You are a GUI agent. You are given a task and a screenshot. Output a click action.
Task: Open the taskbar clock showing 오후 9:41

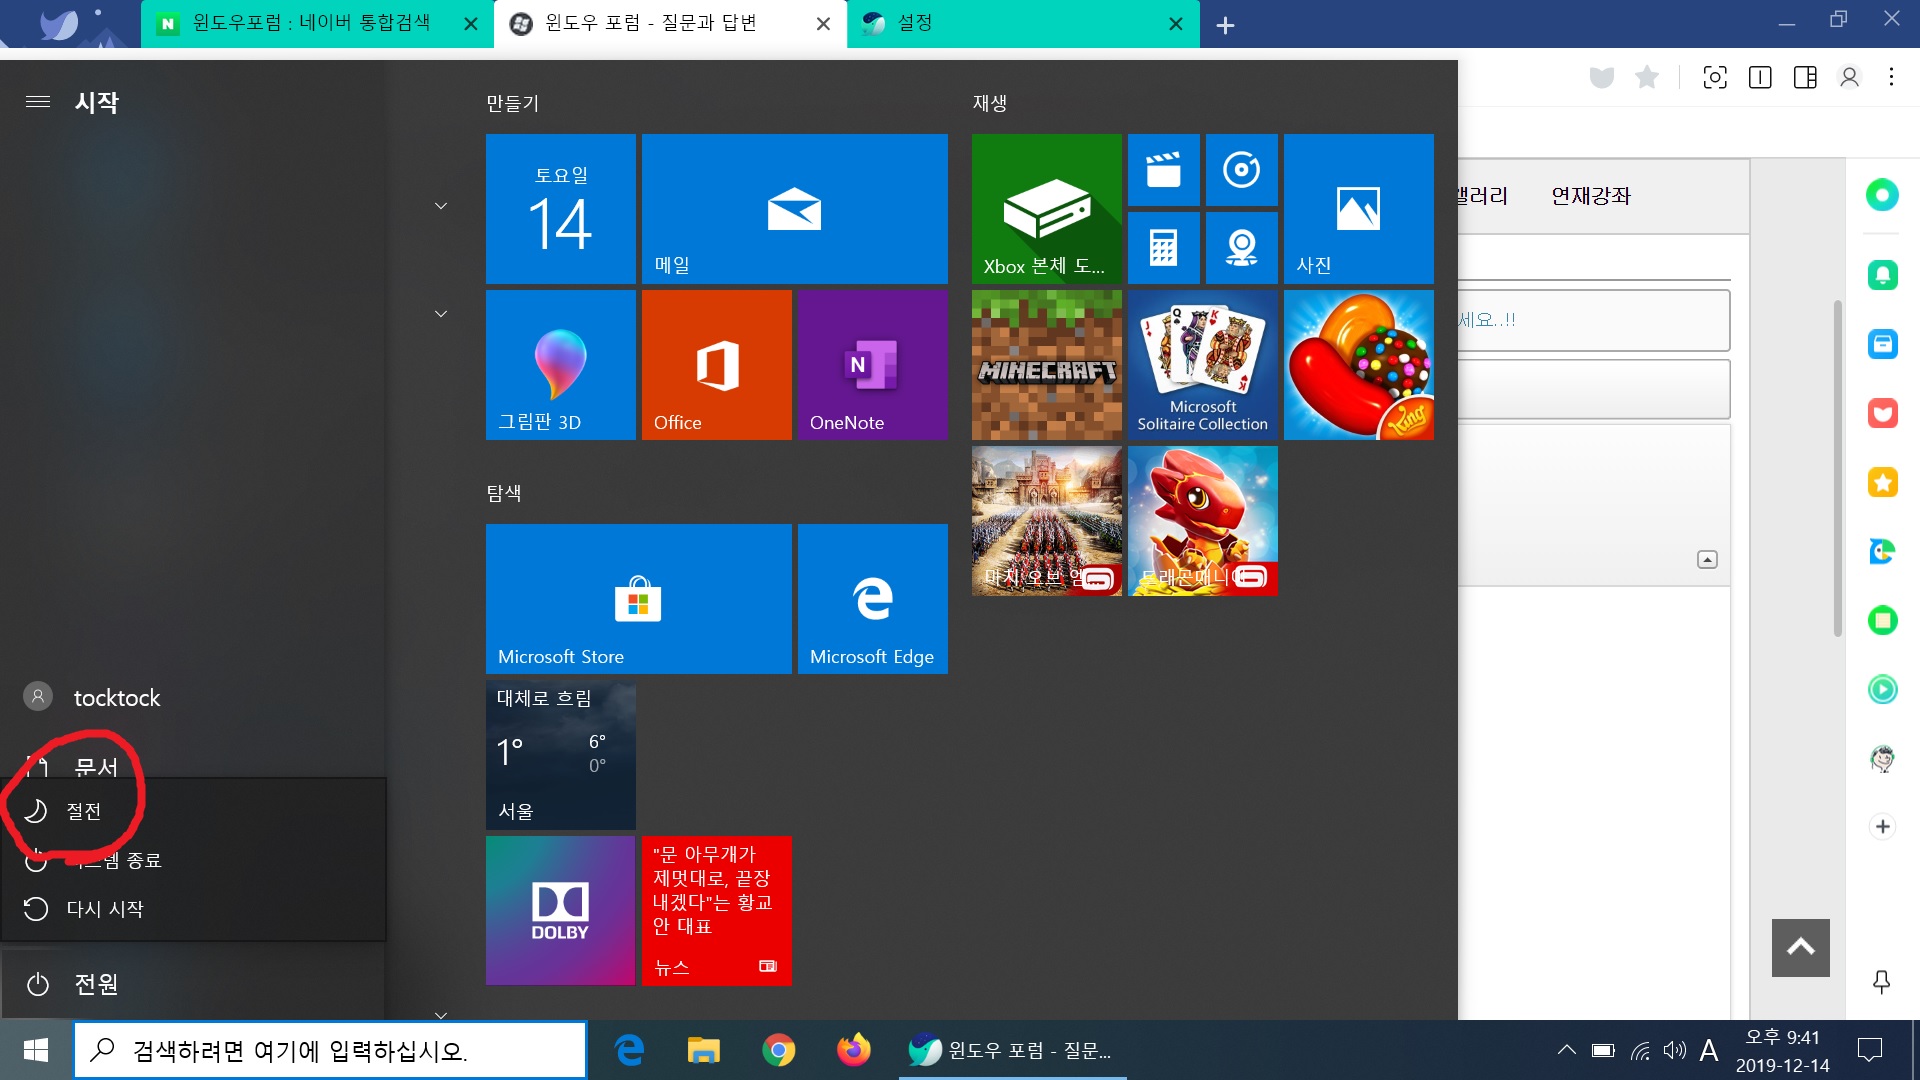1783,1051
